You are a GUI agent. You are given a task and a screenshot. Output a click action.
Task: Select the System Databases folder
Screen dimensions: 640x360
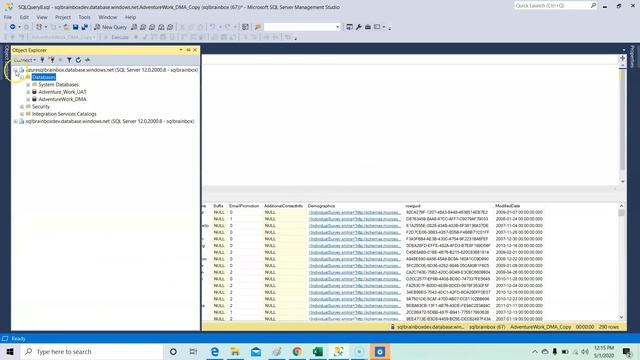point(58,84)
